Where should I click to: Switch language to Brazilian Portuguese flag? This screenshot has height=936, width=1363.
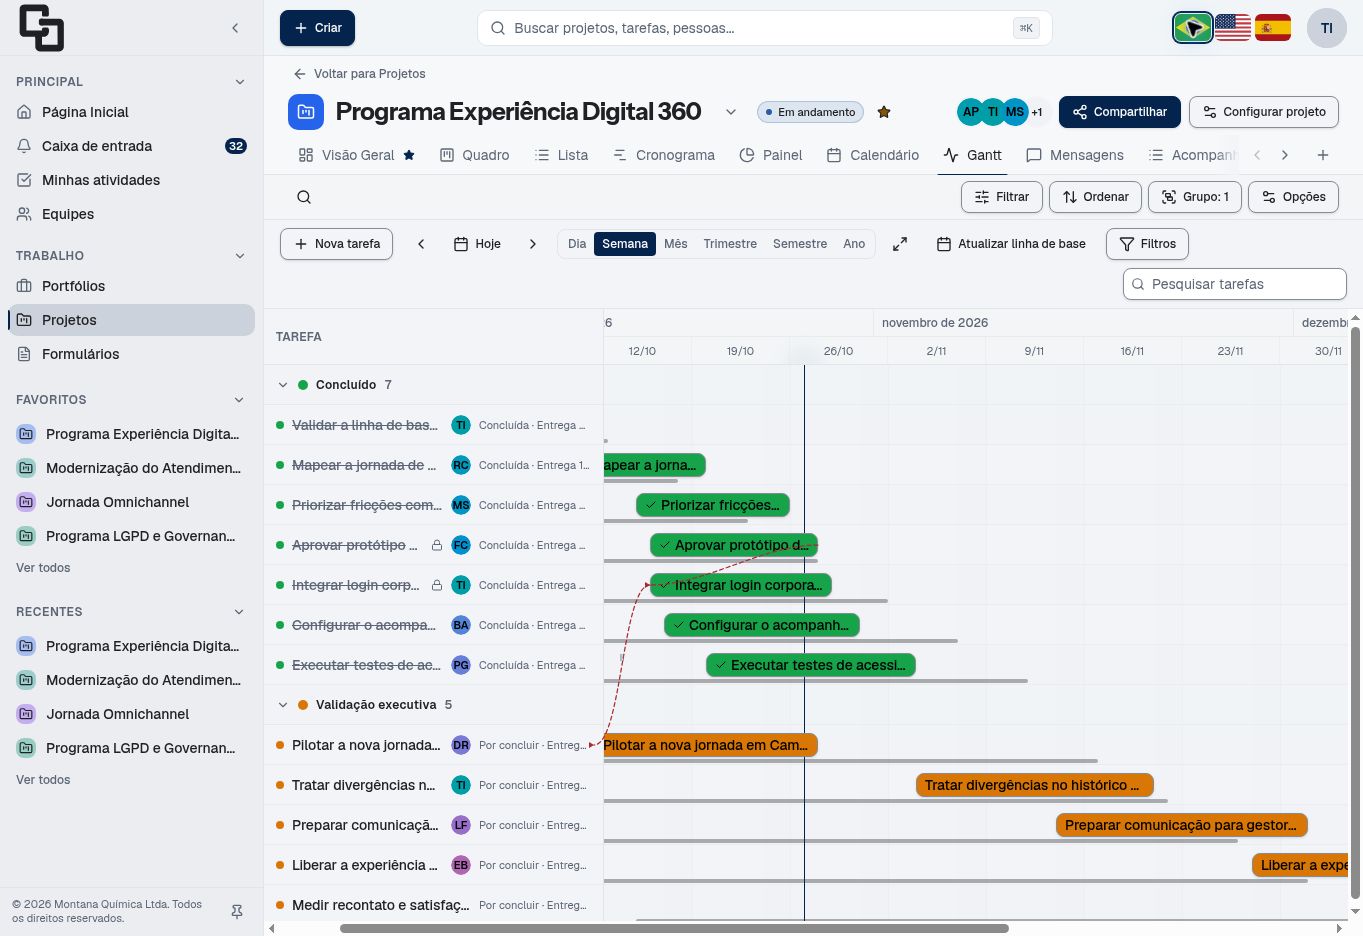tap(1193, 28)
